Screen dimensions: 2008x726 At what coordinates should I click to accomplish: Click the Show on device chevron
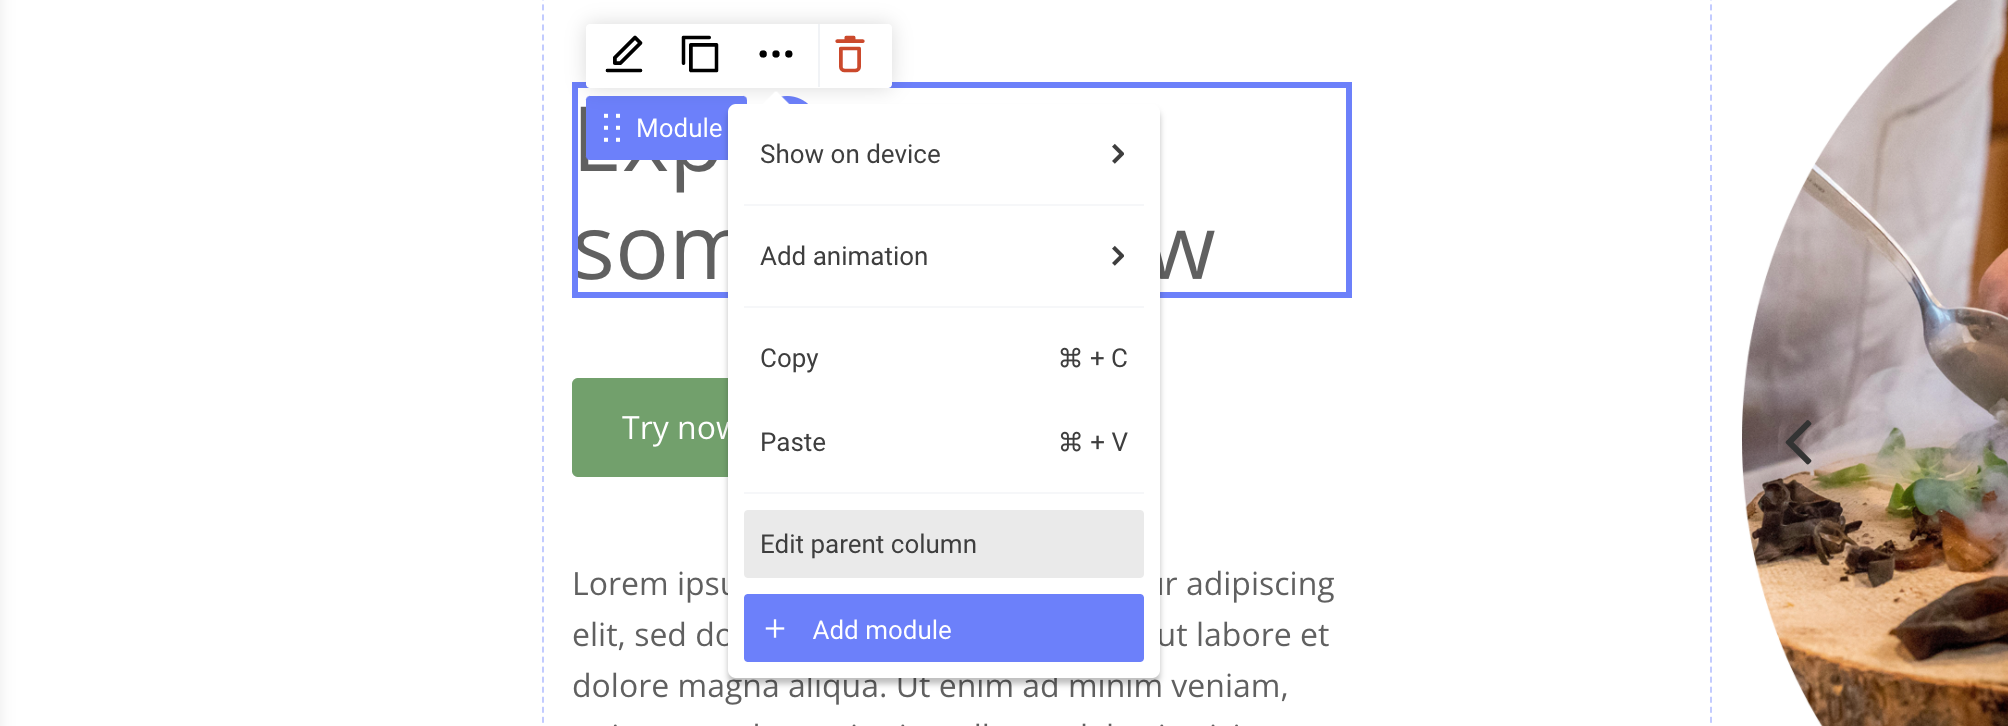pos(1118,154)
